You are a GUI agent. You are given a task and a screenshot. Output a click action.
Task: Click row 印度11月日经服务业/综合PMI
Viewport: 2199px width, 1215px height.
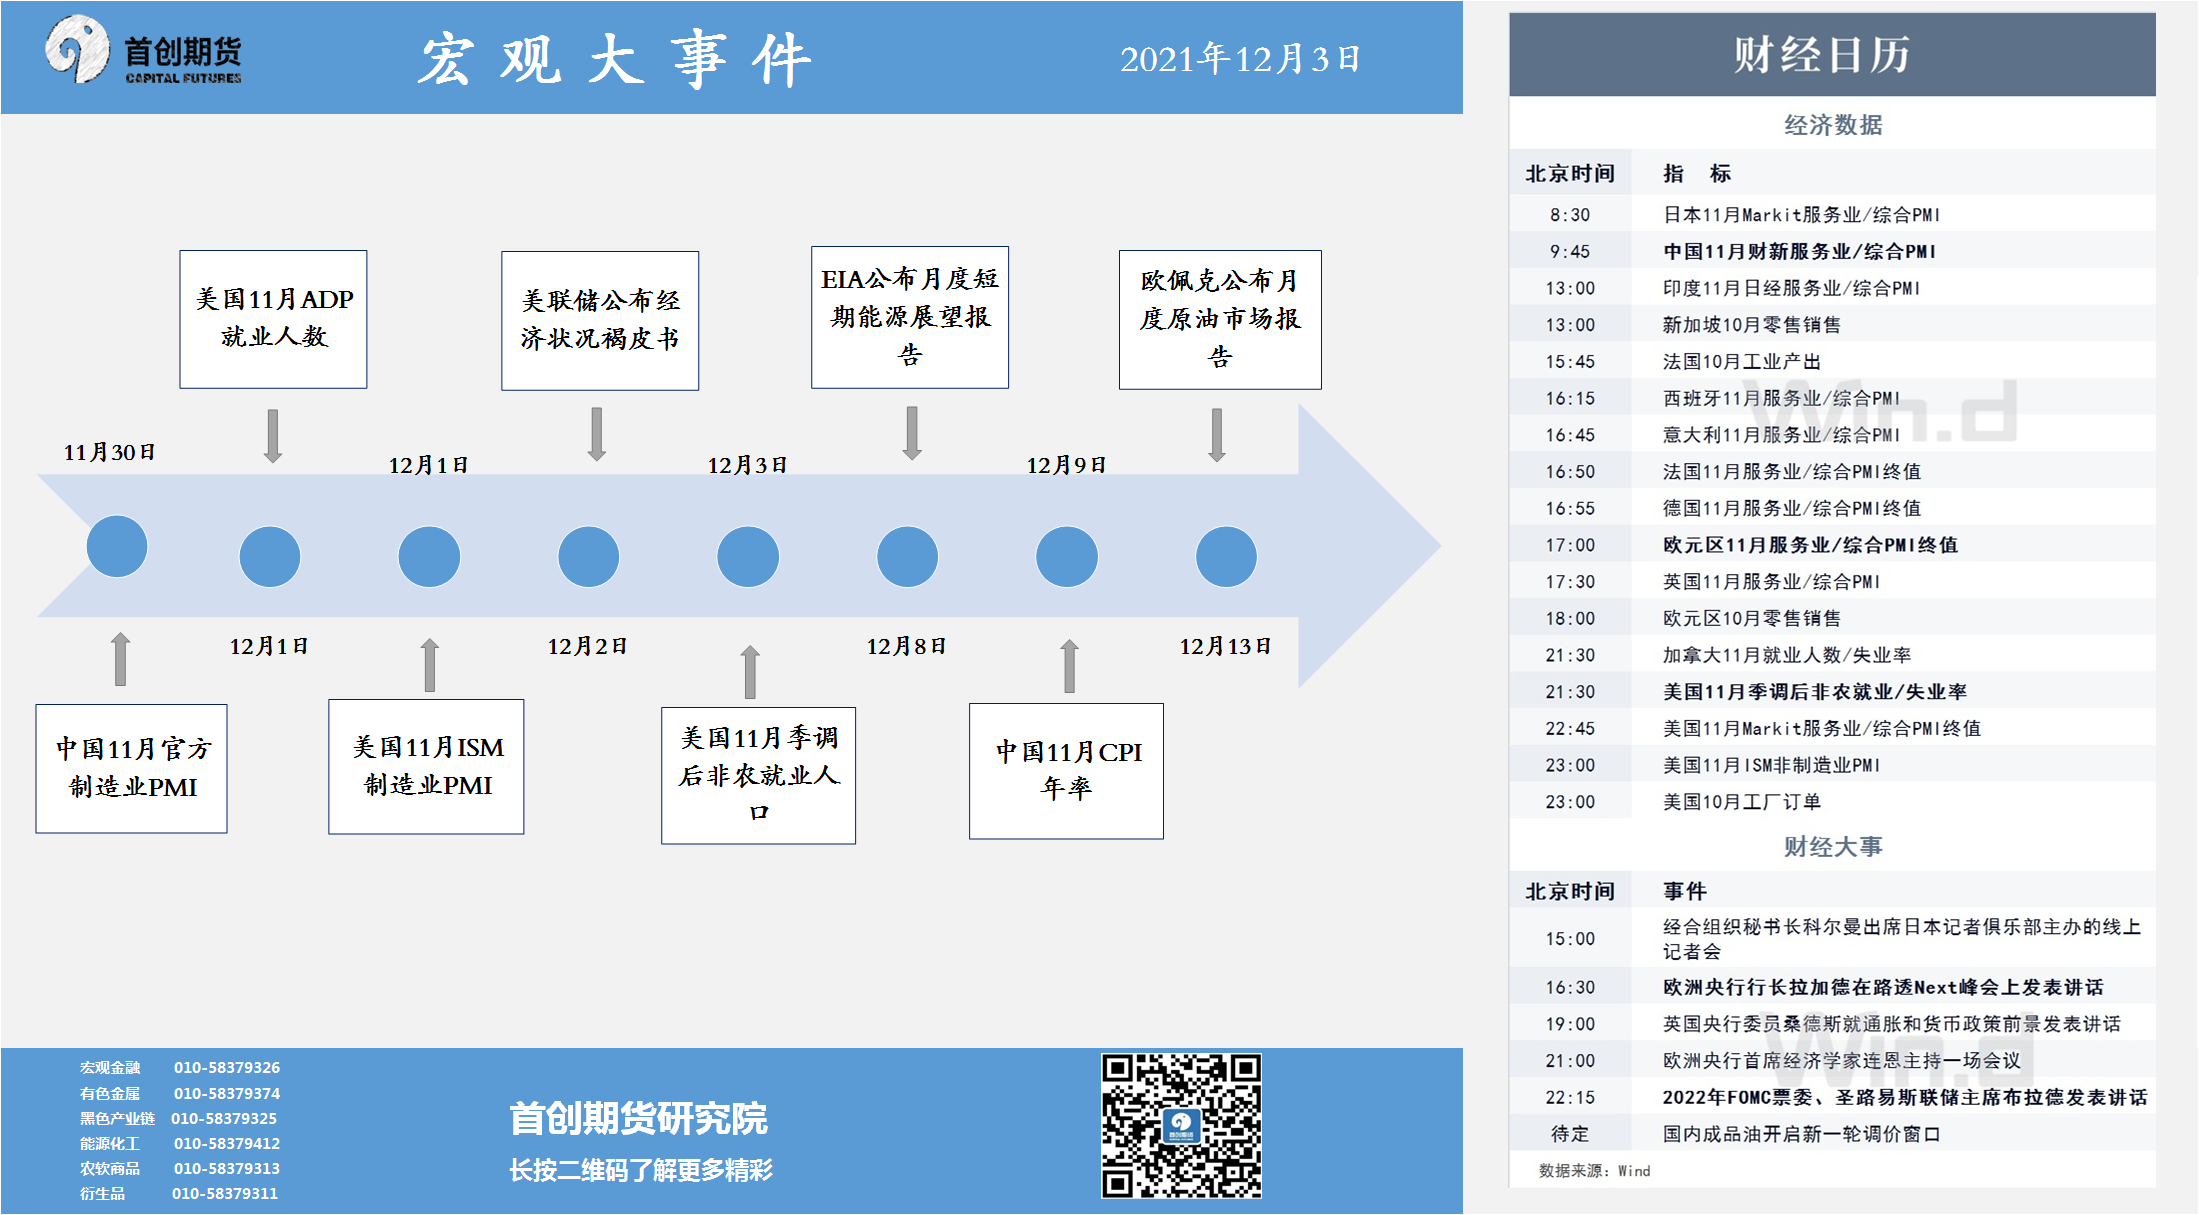[1832, 288]
